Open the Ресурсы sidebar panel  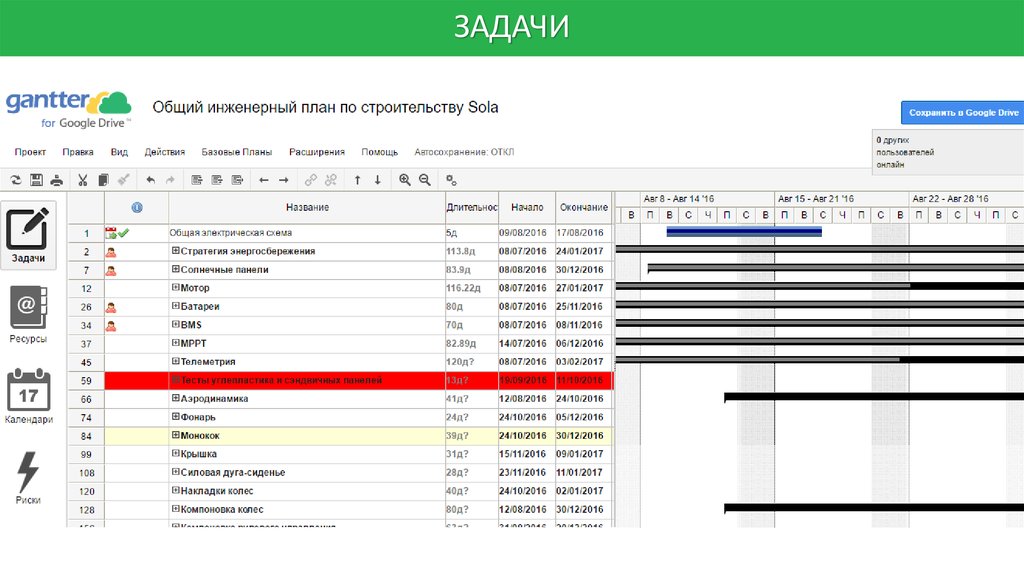pyautogui.click(x=28, y=315)
